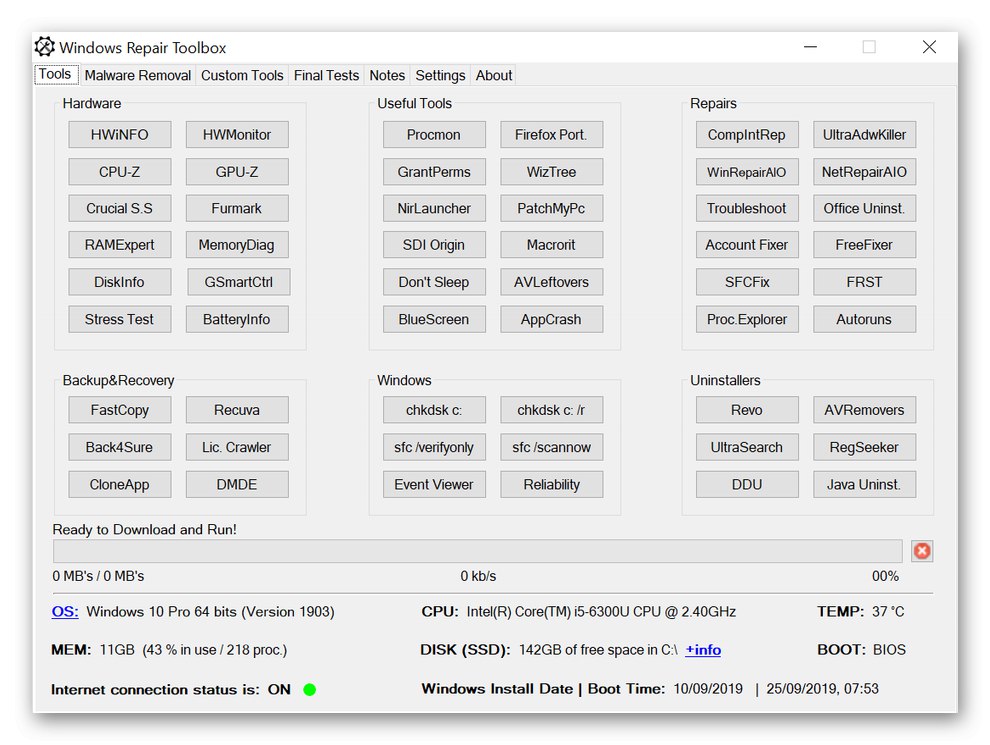This screenshot has height=745, width=990.
Task: Open Crucial S.S tool
Action: coord(119,208)
